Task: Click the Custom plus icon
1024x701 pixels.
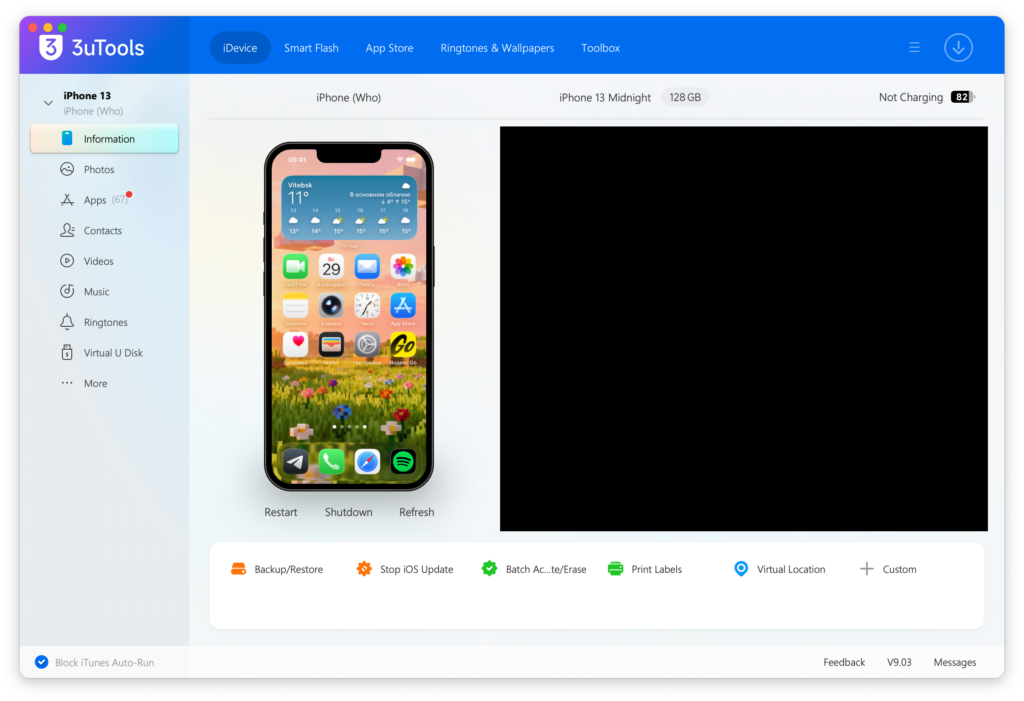Action: [867, 569]
